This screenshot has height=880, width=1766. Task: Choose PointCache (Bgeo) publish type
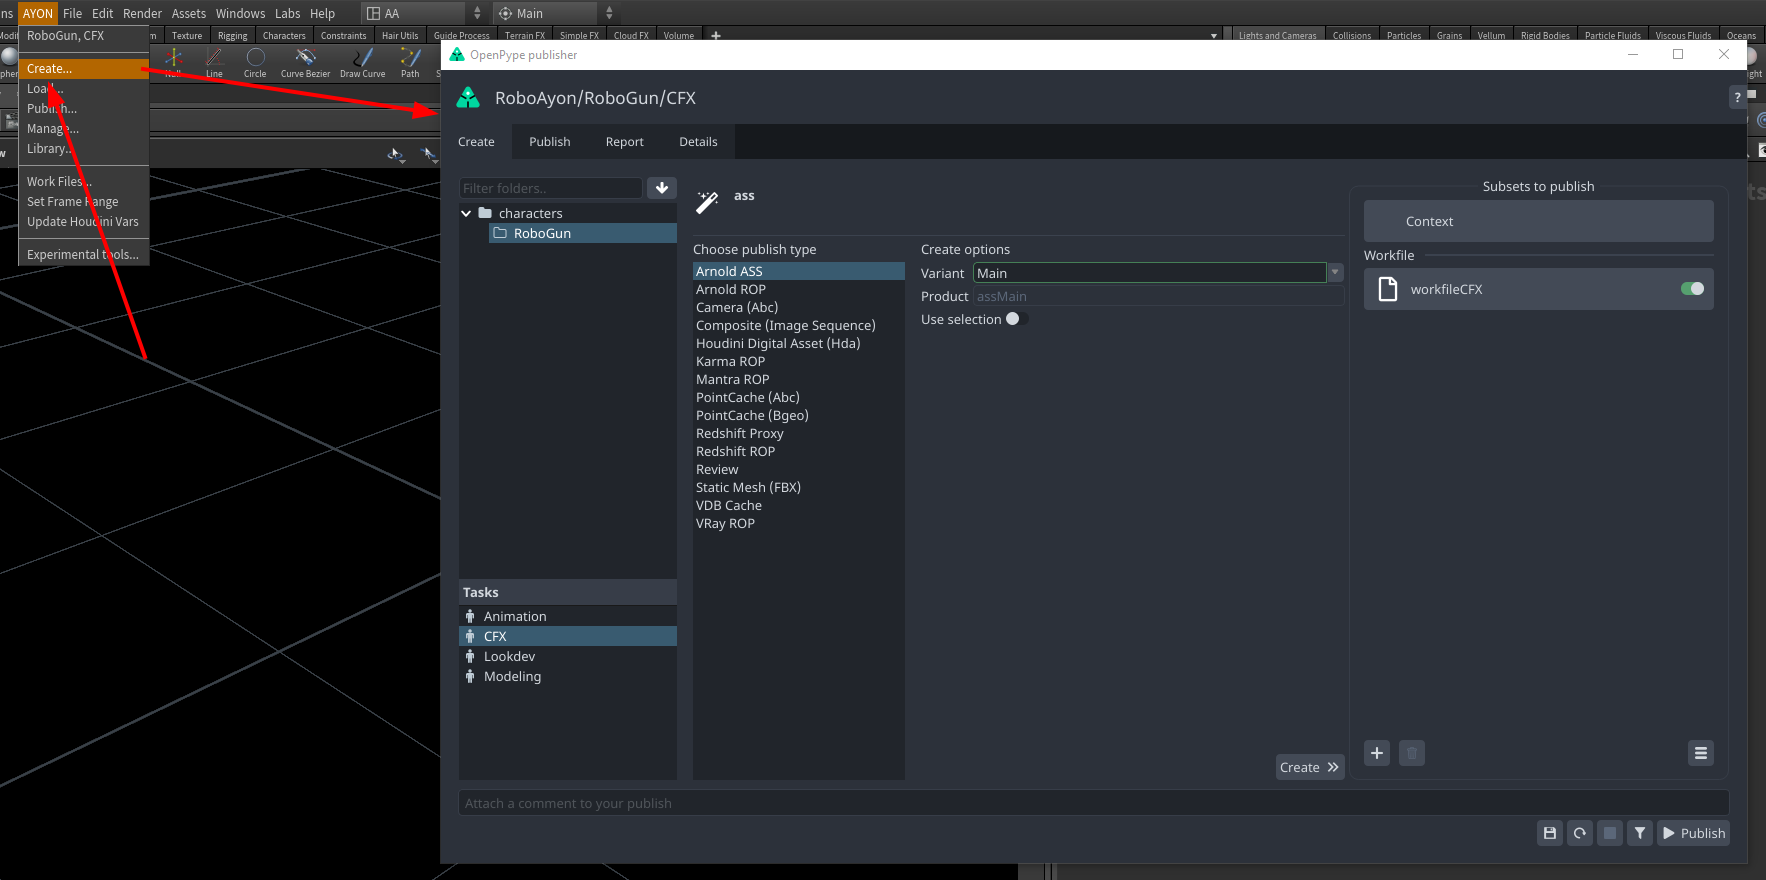tap(799, 415)
